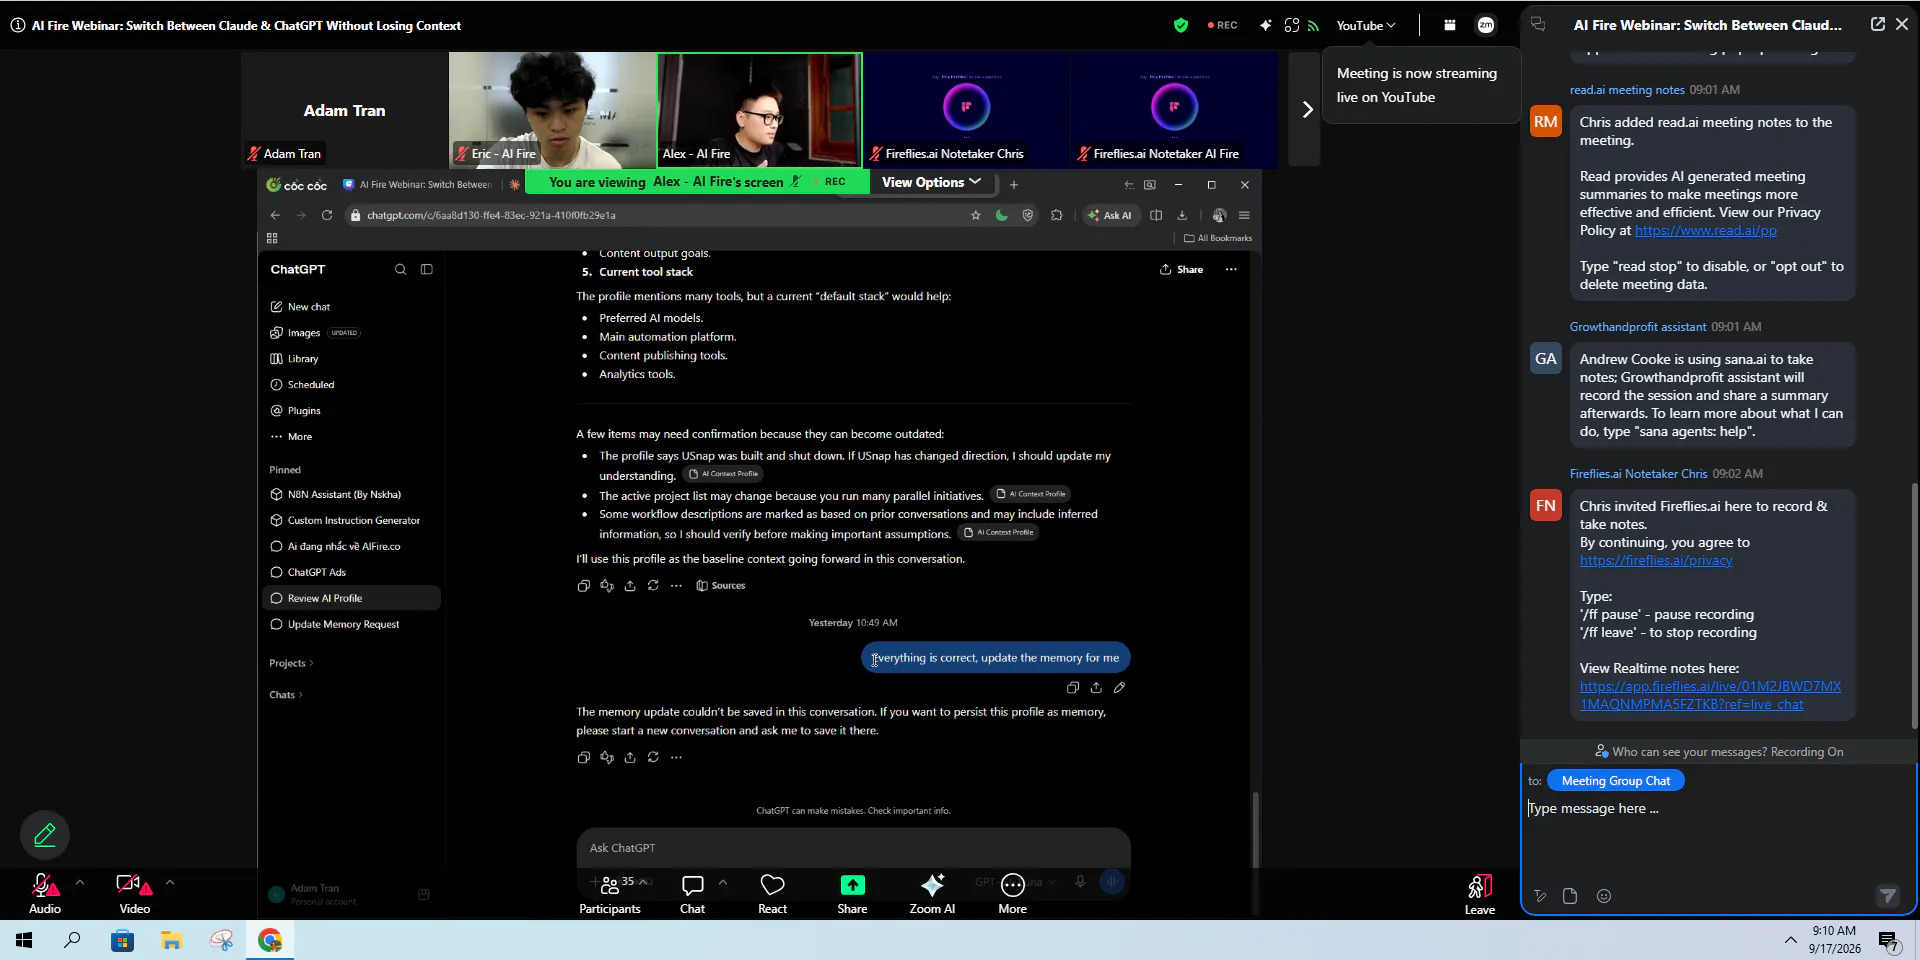The image size is (1920, 960).
Task: Open the AI Companion sparkle icon
Action: 1266,25
